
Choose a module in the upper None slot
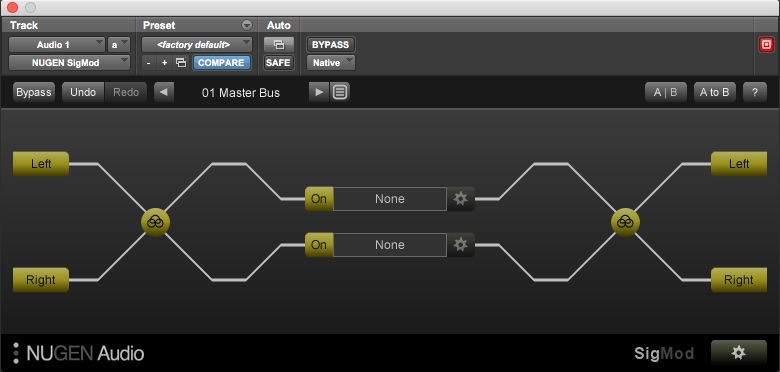(390, 199)
